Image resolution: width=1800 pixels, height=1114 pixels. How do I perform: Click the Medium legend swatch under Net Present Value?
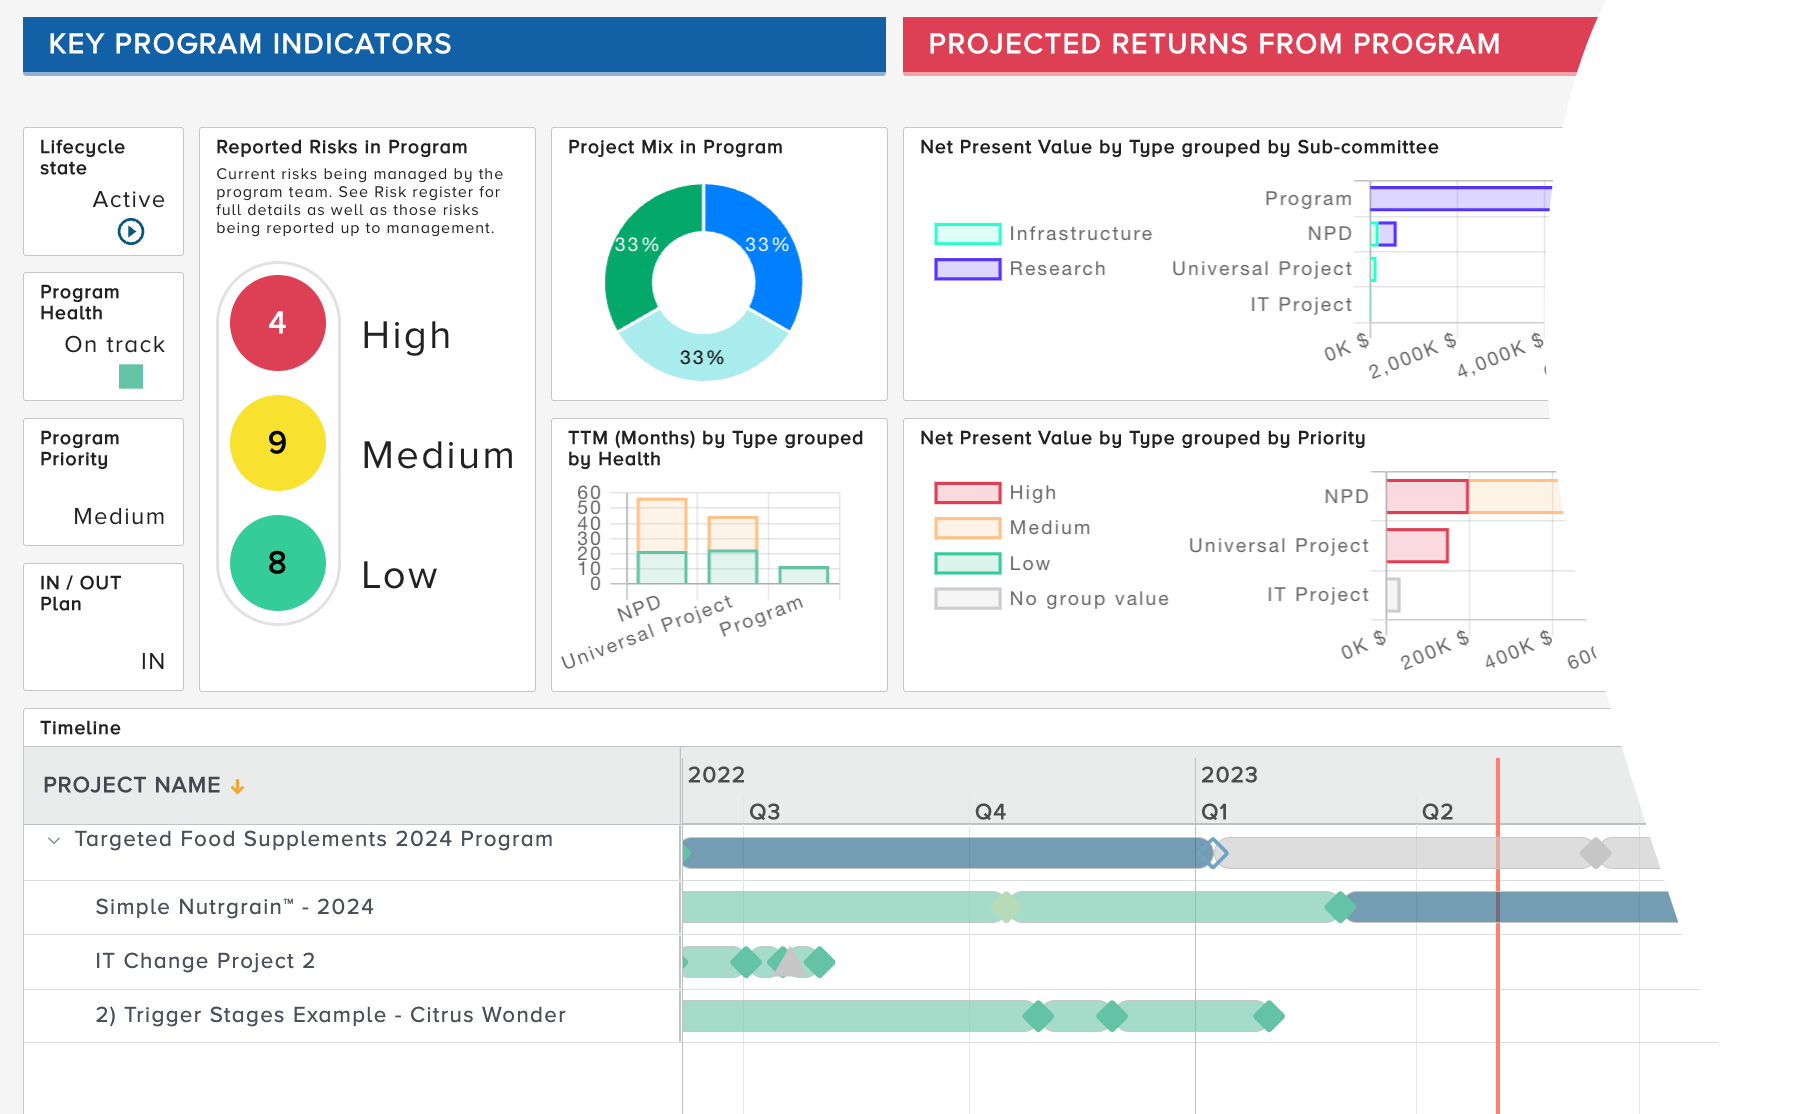(966, 527)
